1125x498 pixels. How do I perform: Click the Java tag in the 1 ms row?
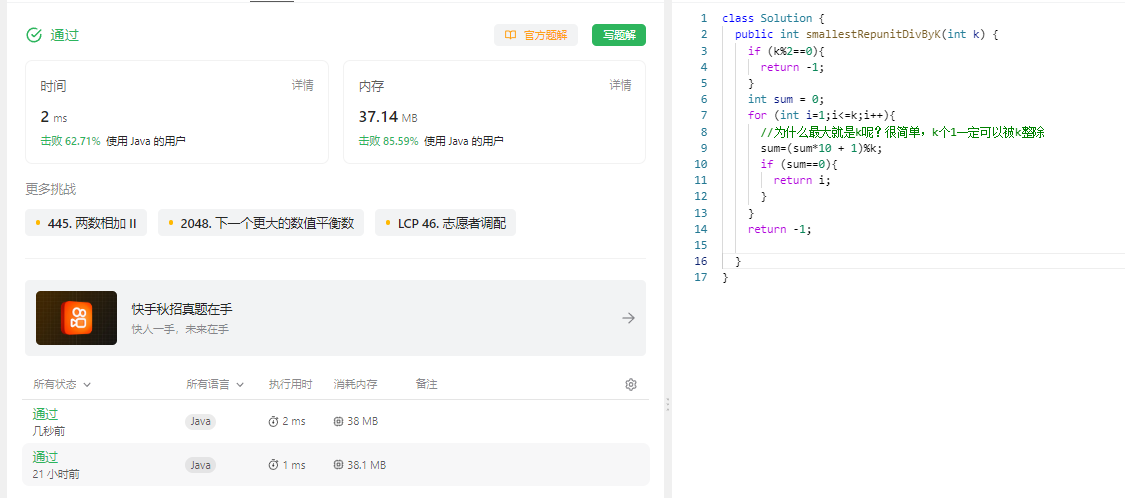[201, 465]
